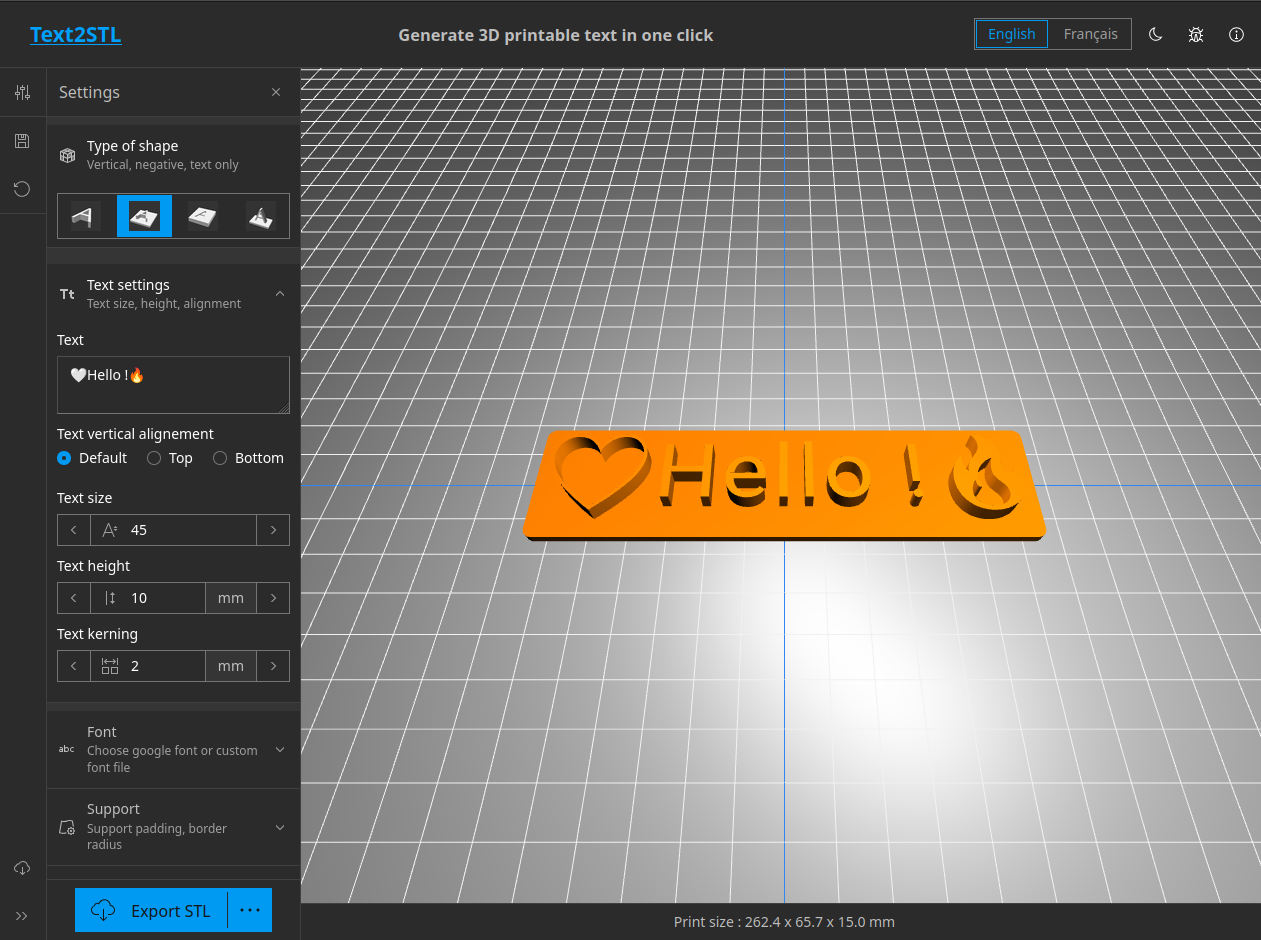Click the Text height value field
1261x940 pixels.
pos(148,598)
